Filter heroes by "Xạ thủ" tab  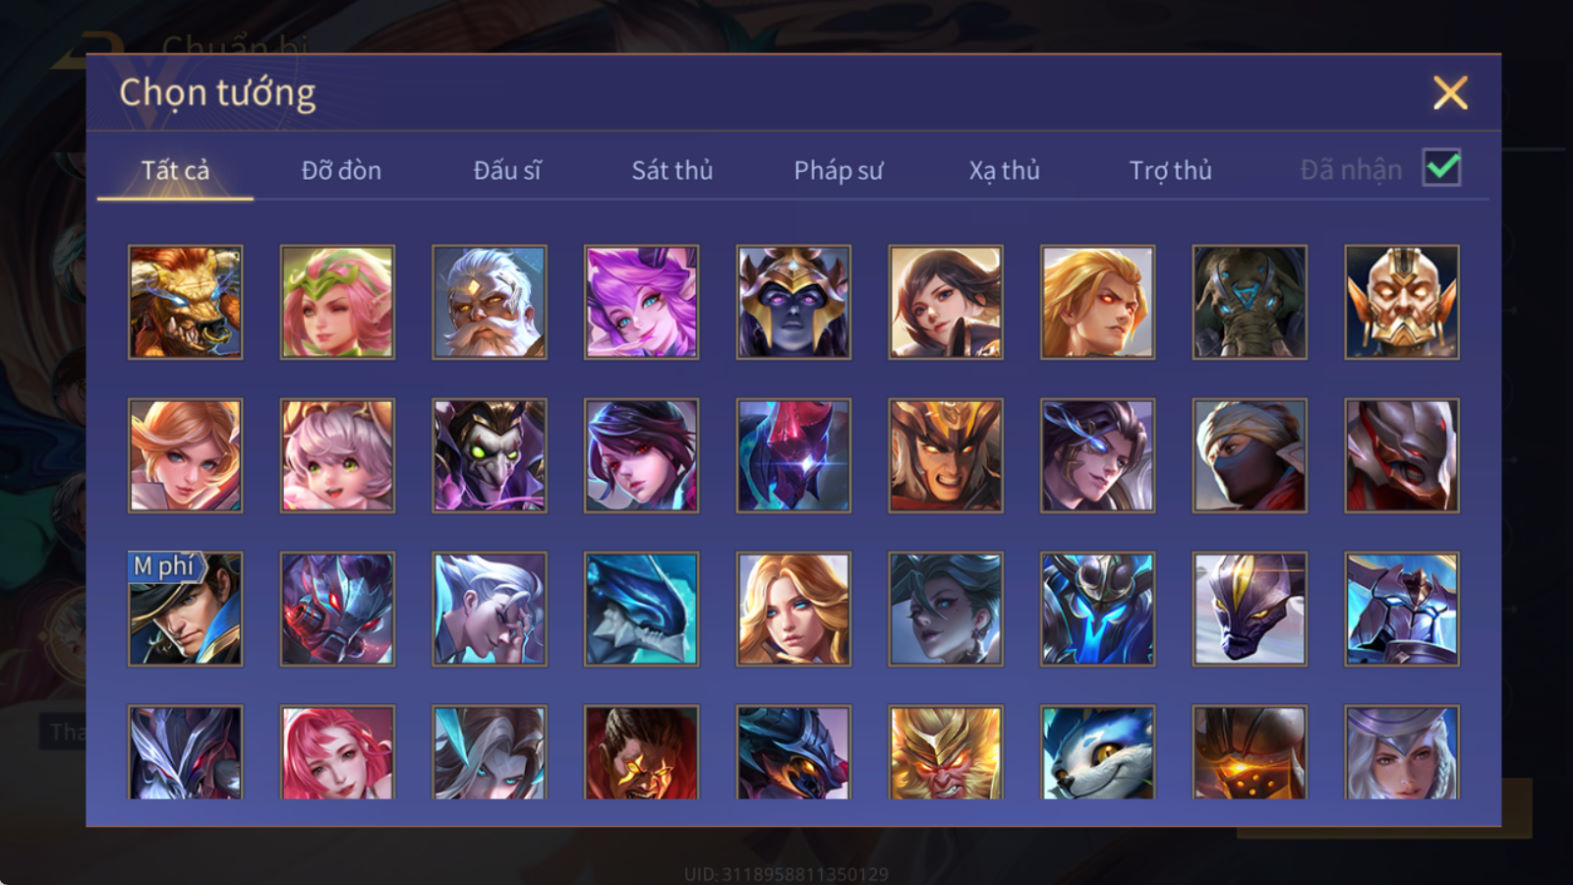[1004, 170]
